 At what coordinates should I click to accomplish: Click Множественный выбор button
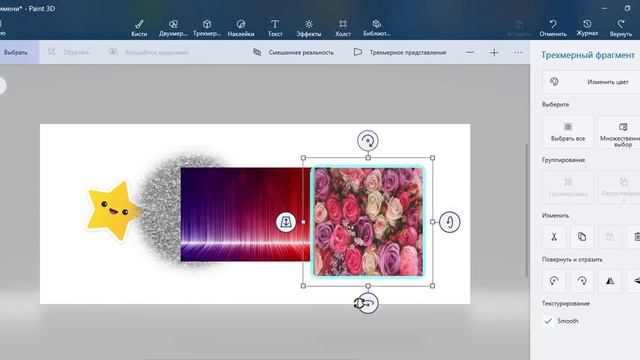pos(619,132)
